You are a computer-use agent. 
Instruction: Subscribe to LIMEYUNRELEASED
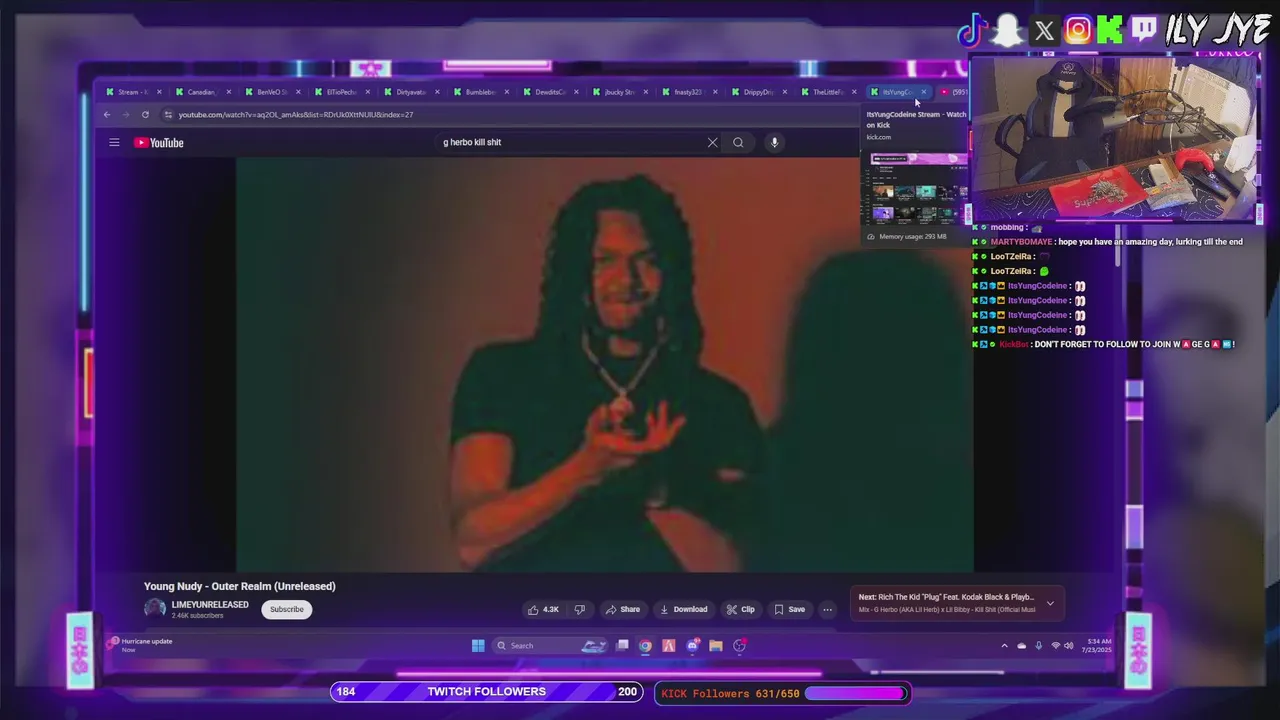click(x=286, y=609)
